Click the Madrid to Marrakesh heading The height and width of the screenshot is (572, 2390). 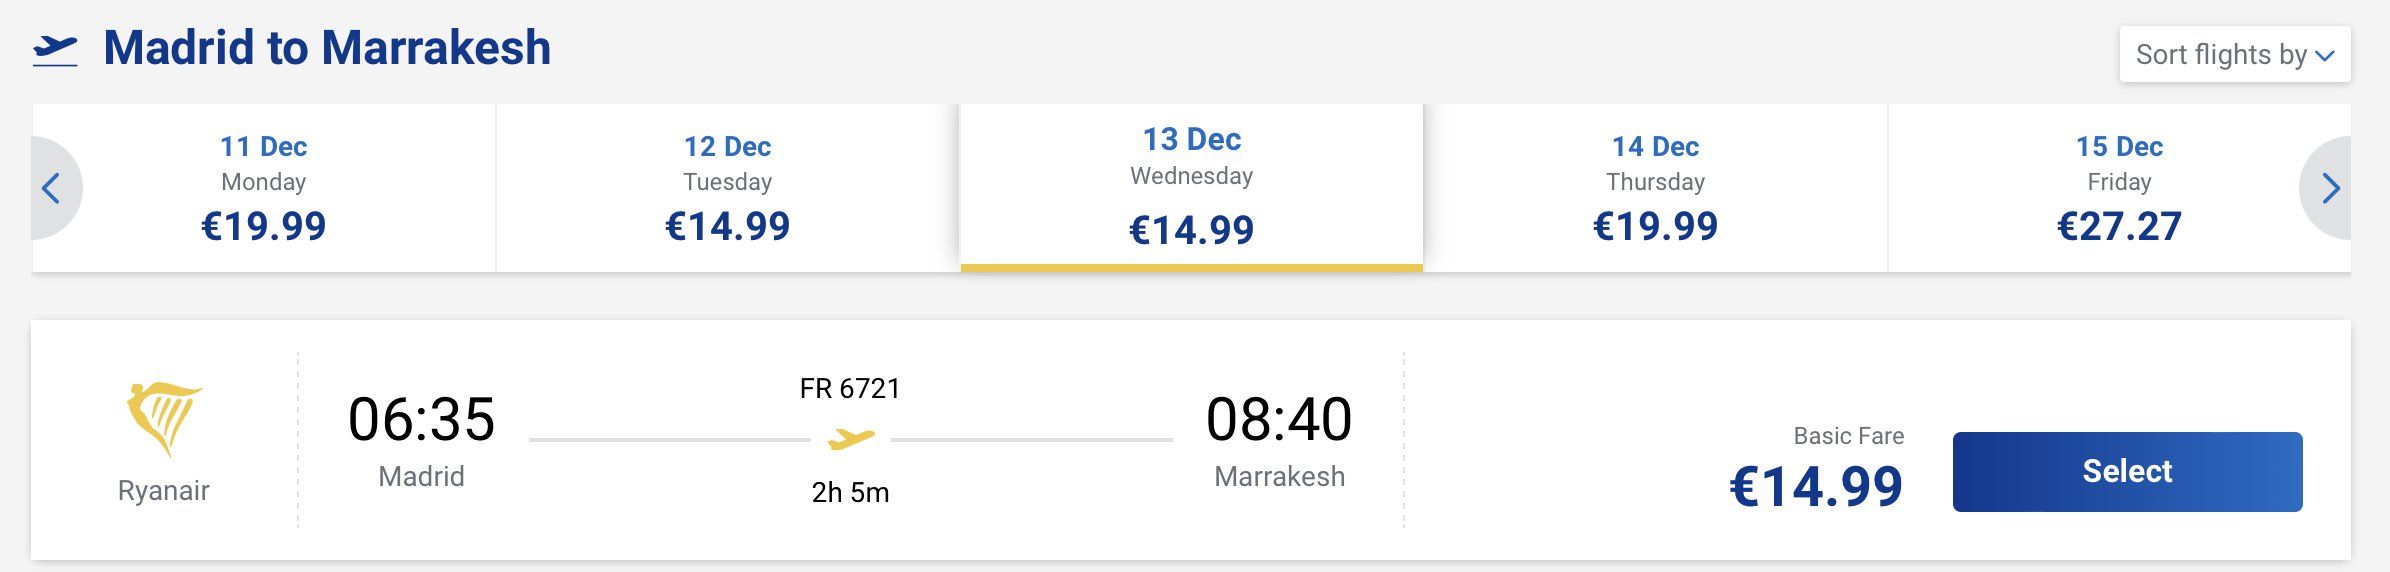point(327,48)
